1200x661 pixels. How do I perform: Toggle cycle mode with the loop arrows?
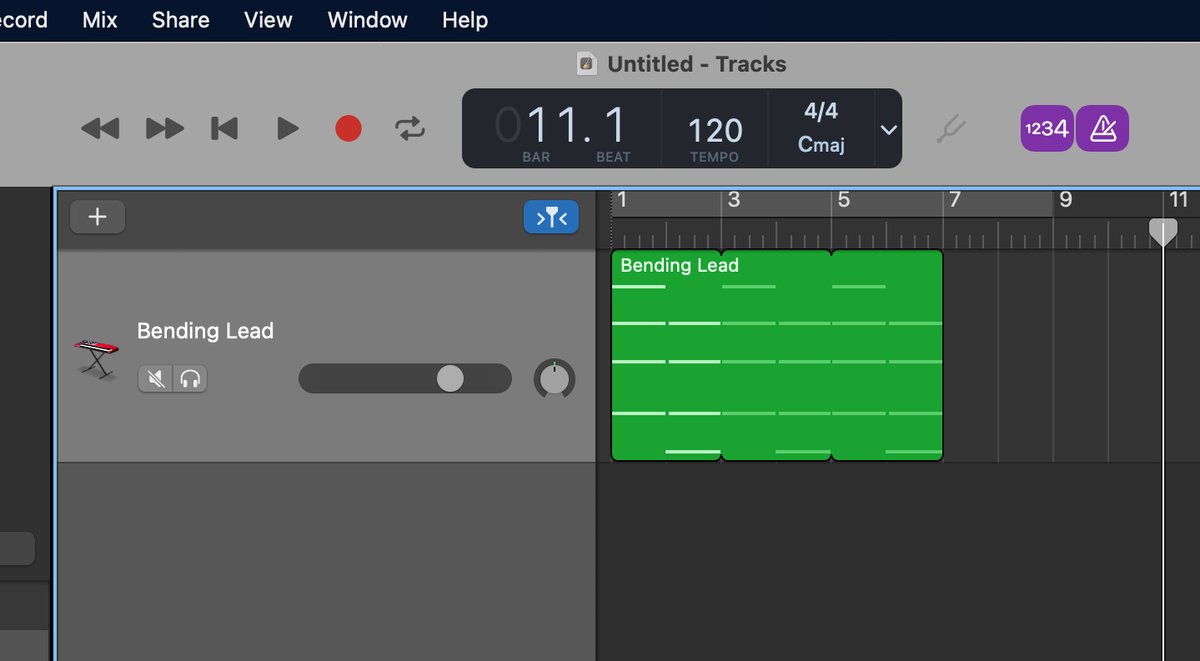click(x=409, y=128)
